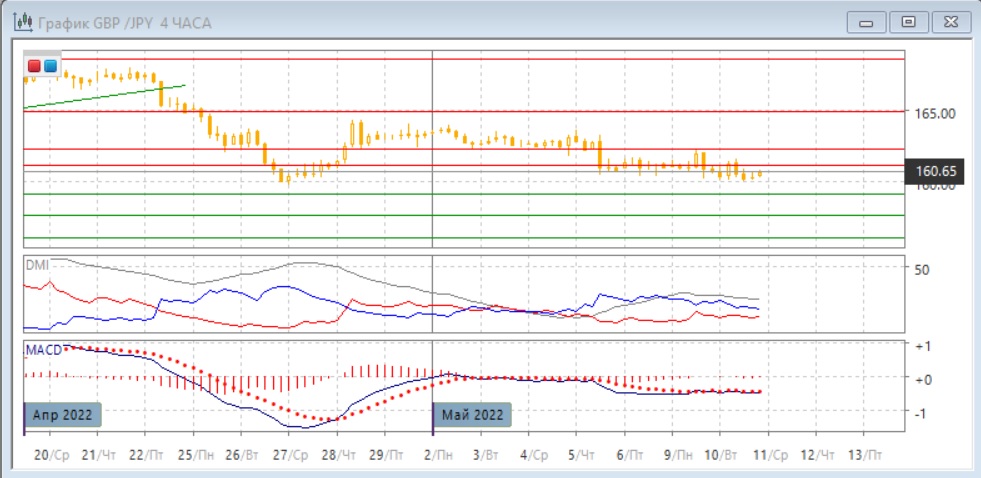Click the candlestick chart icon in title bar
The width and height of the screenshot is (981, 478).
19,21
